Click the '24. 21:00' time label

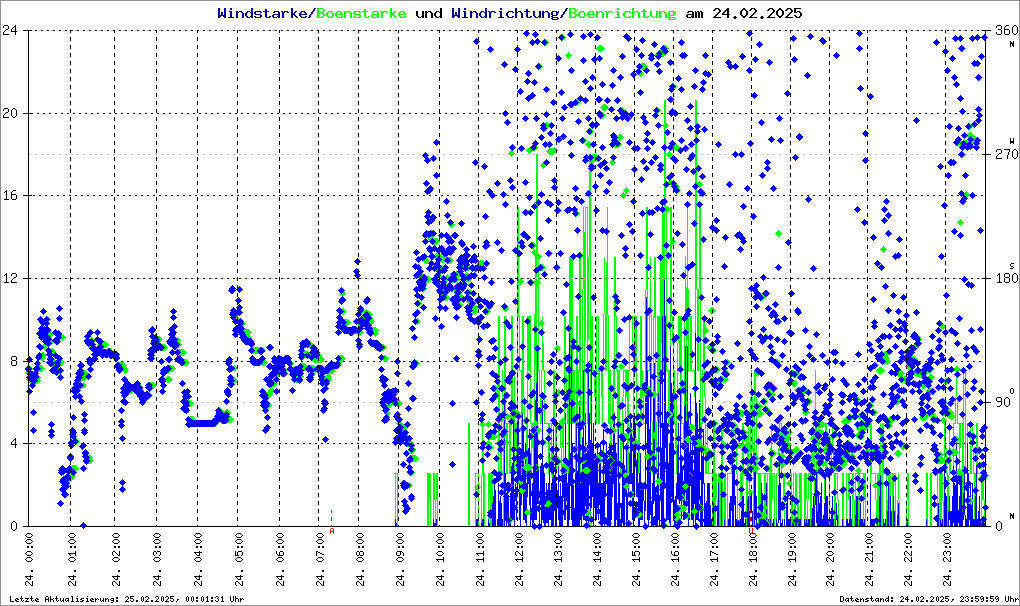pyautogui.click(x=869, y=559)
